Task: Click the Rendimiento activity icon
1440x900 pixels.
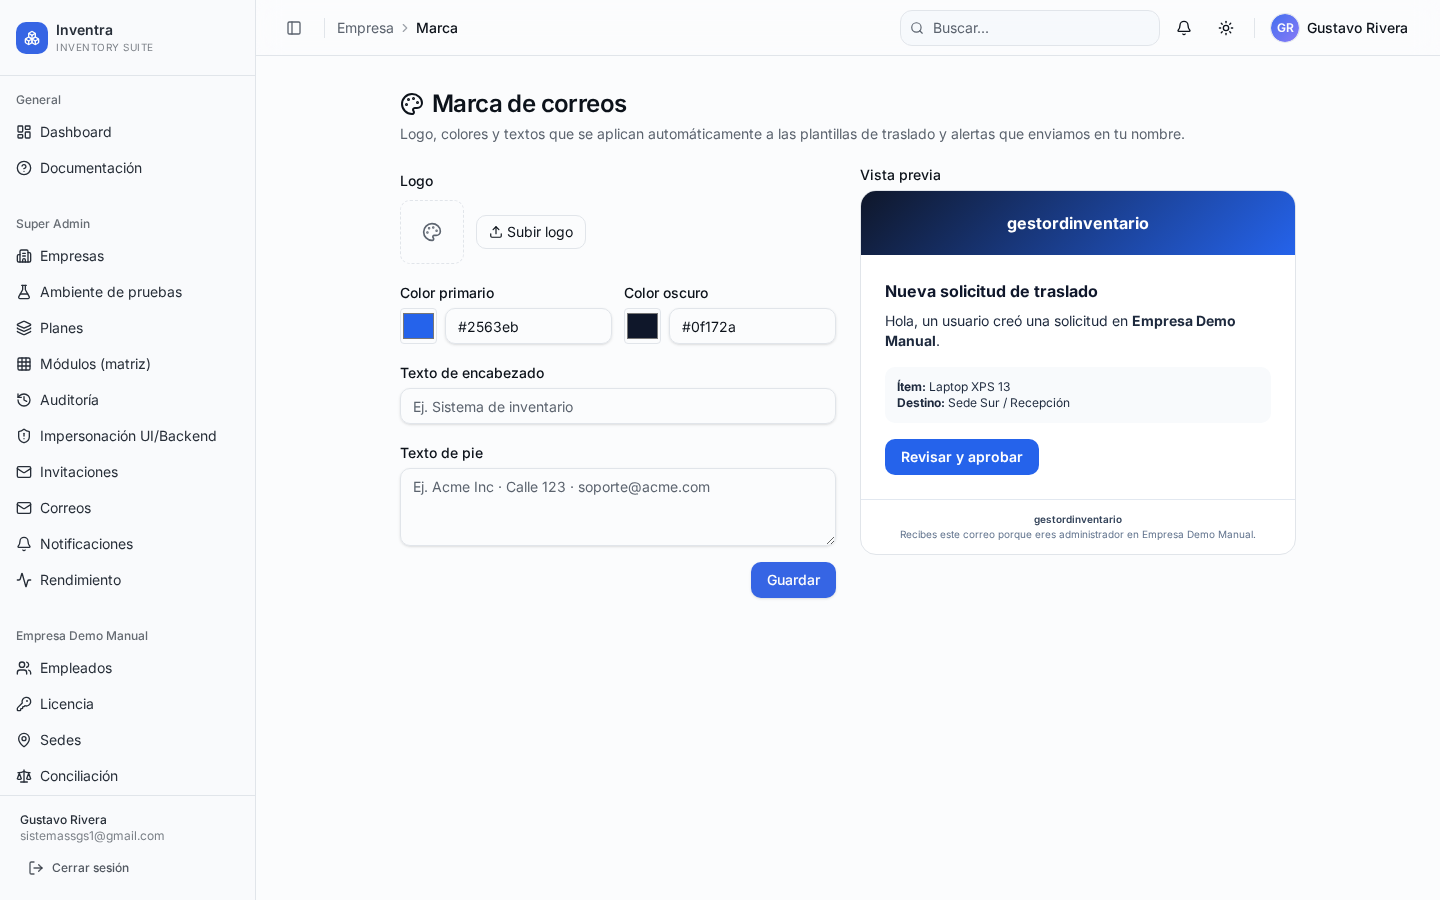Action: (24, 580)
